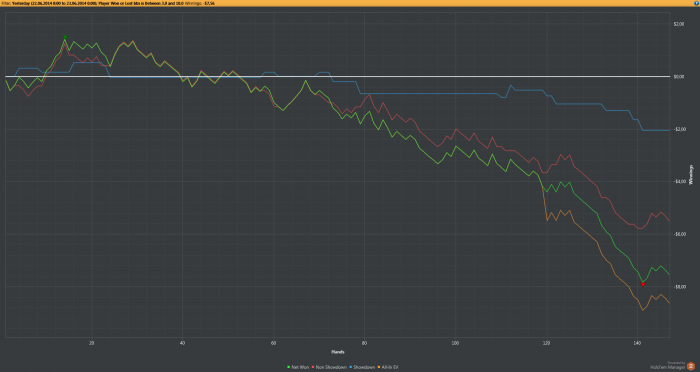Click the orange All-In EV color swatch
This screenshot has width=700, height=372.
pos(379,367)
